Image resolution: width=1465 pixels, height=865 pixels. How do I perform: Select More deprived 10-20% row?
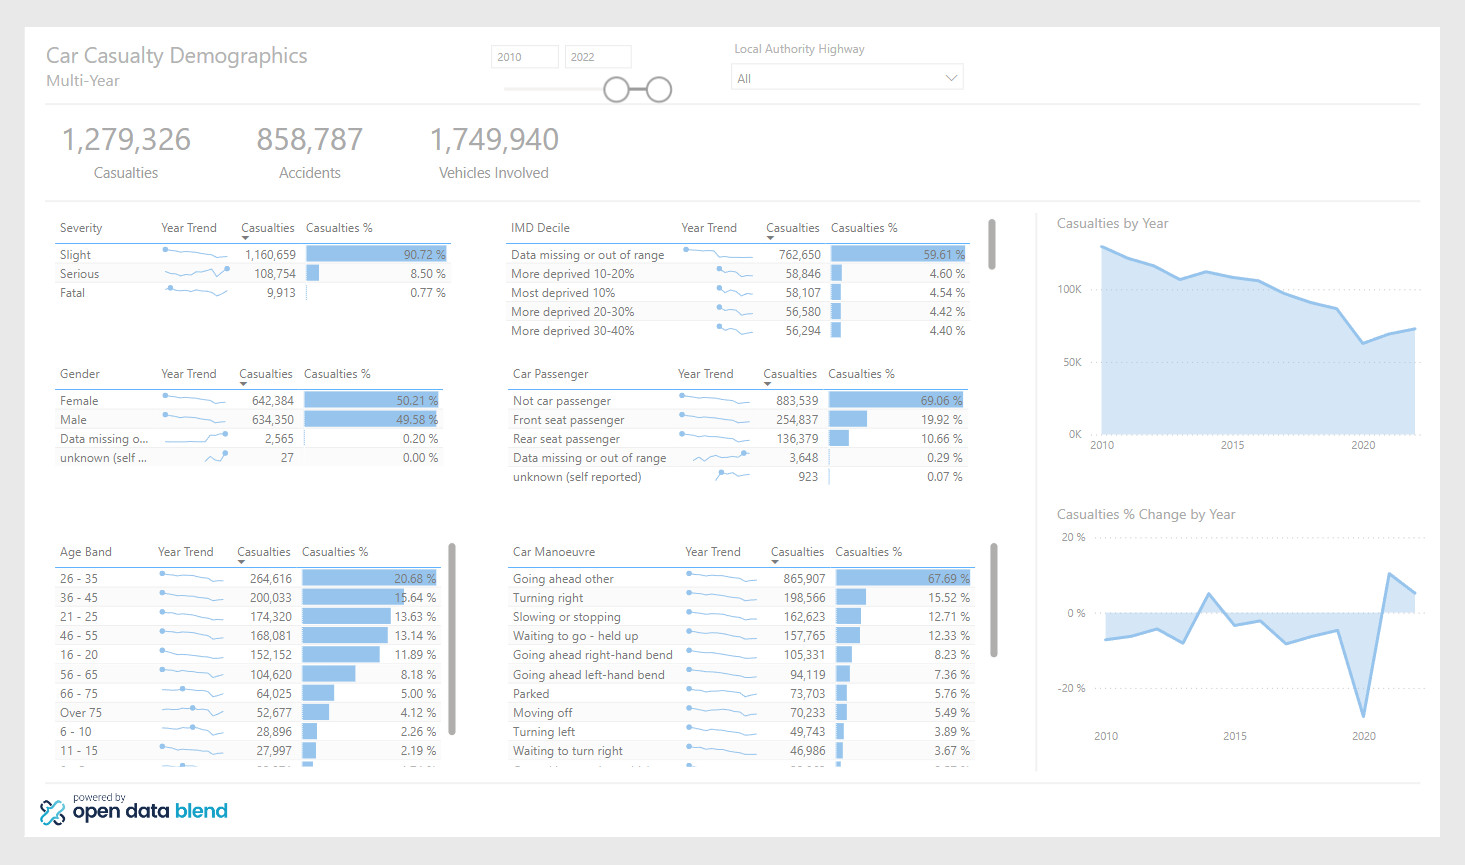pyautogui.click(x=738, y=274)
